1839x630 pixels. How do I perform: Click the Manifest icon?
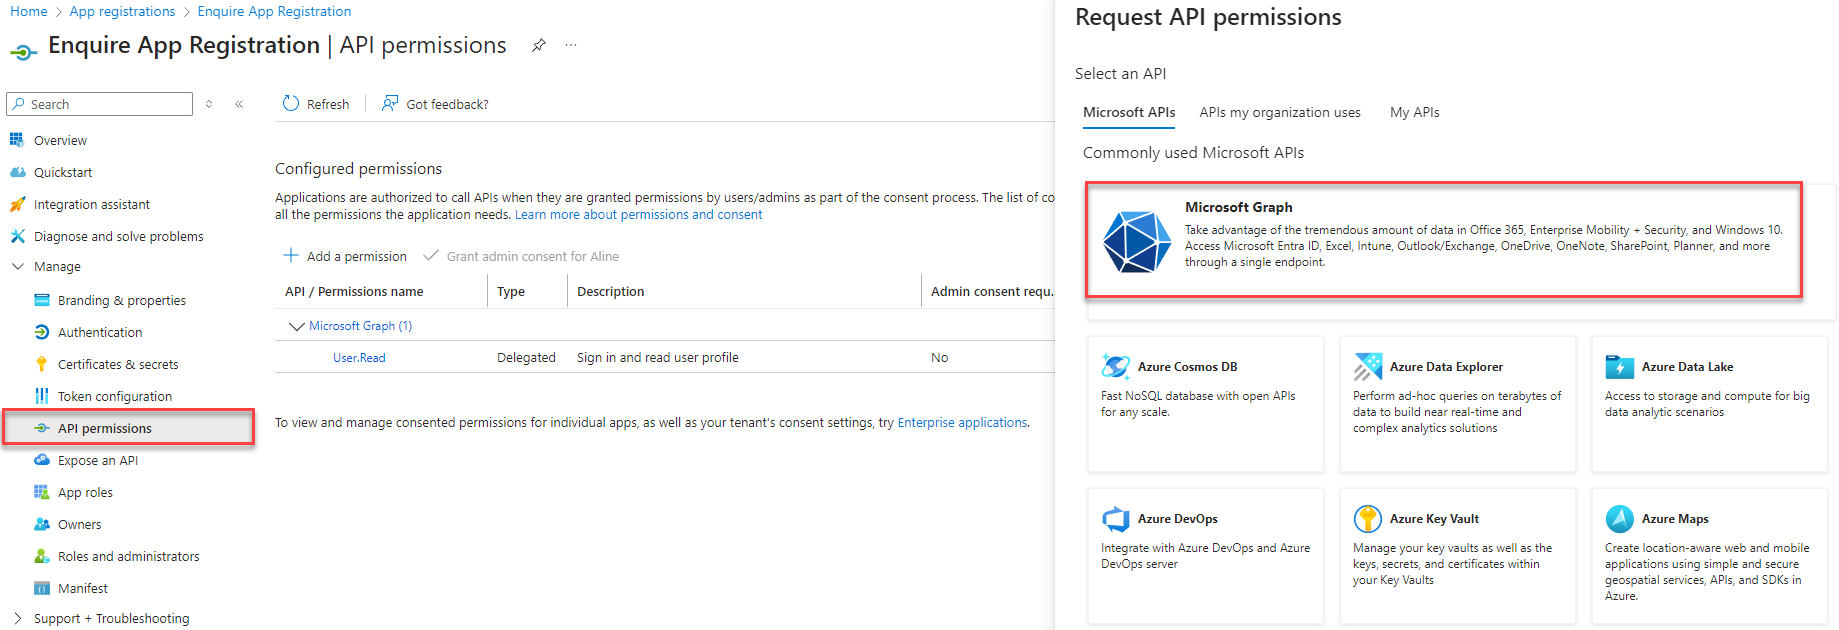pyautogui.click(x=41, y=588)
